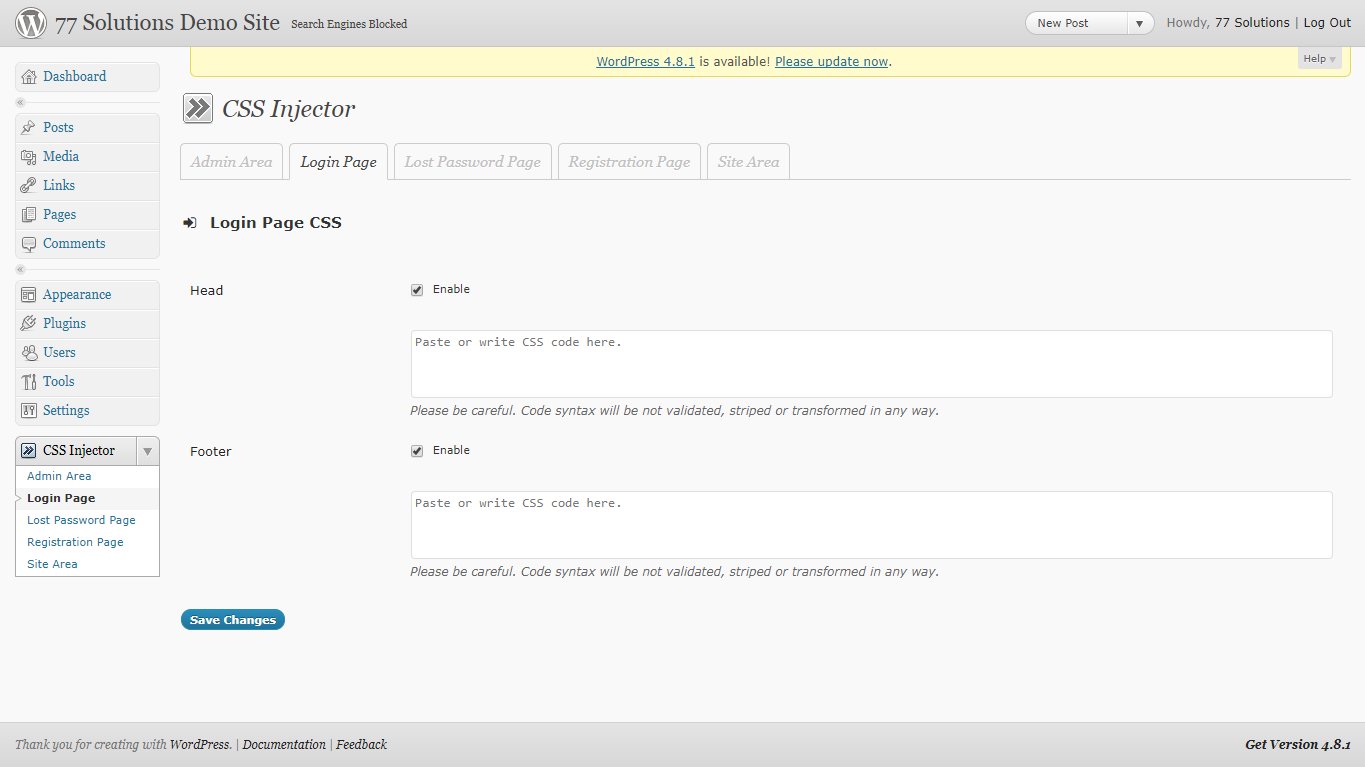Open the Documentation footer link
Image resolution: width=1365 pixels, height=767 pixels.
284,744
